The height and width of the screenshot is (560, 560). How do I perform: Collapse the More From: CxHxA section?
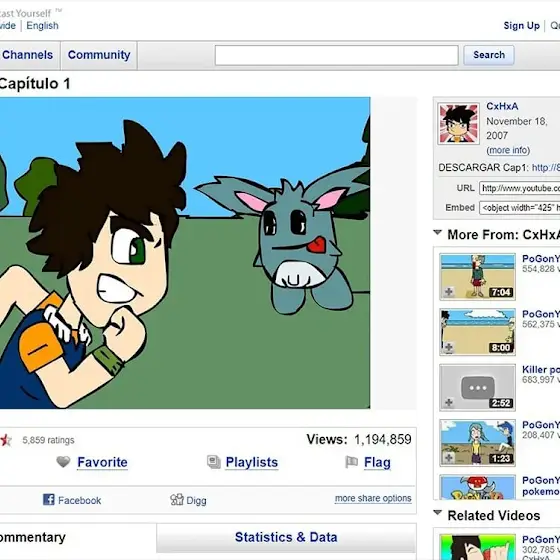(x=438, y=232)
